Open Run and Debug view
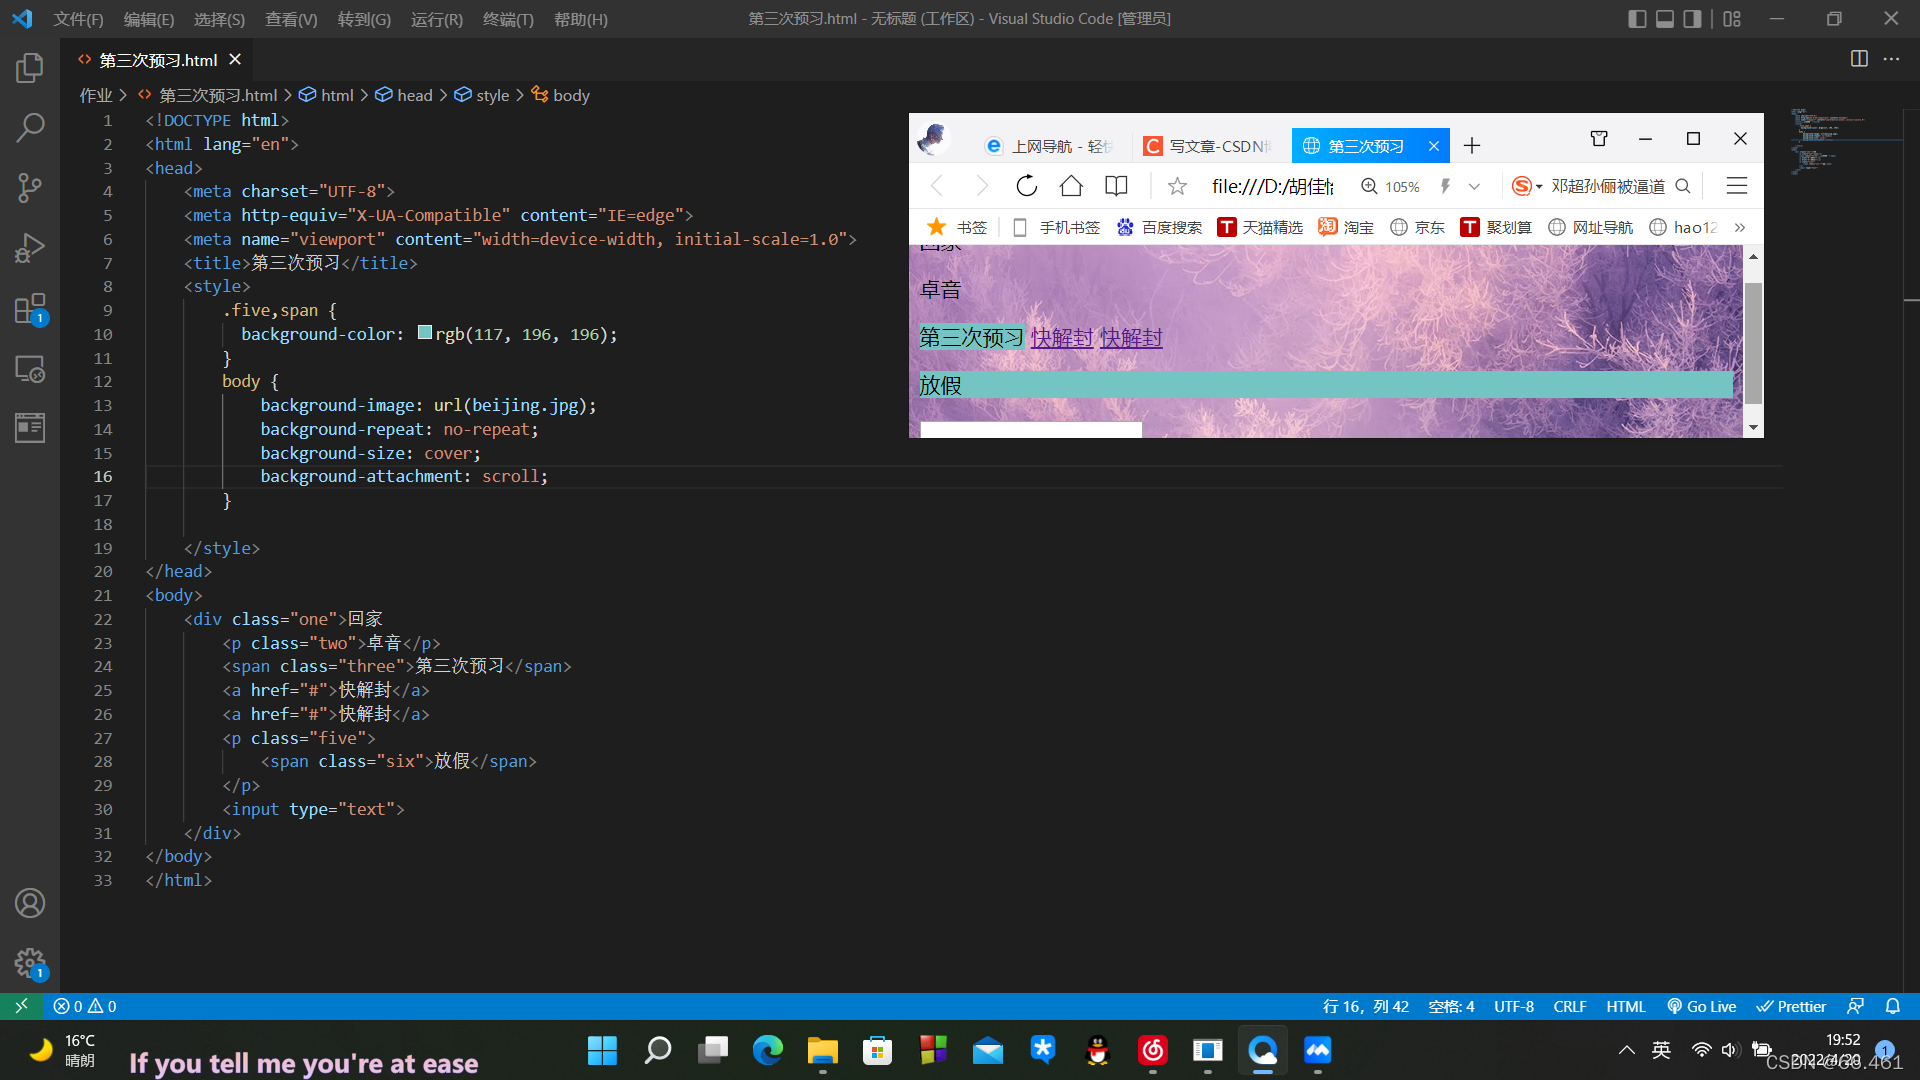 point(30,248)
